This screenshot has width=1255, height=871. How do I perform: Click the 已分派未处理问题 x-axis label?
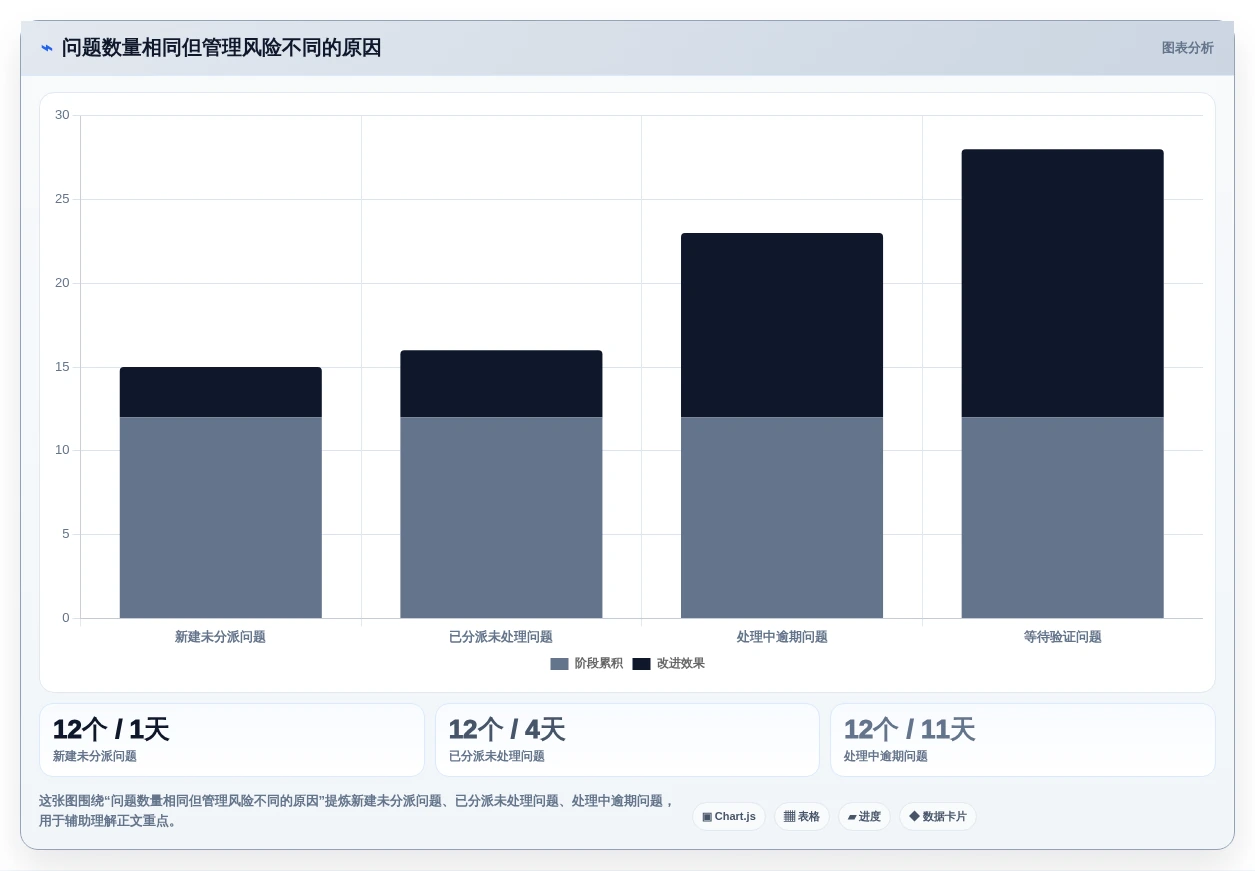pyautogui.click(x=501, y=637)
